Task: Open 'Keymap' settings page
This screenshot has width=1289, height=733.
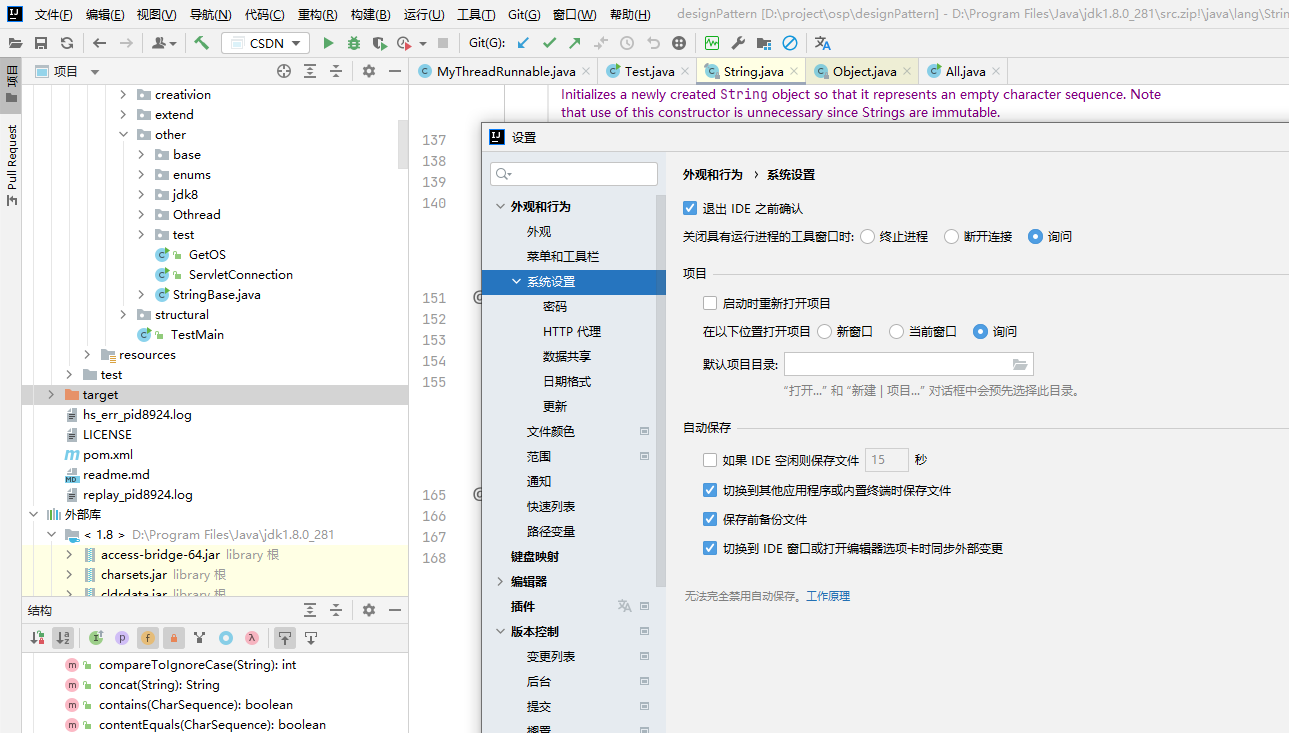Action: pyautogui.click(x=535, y=556)
